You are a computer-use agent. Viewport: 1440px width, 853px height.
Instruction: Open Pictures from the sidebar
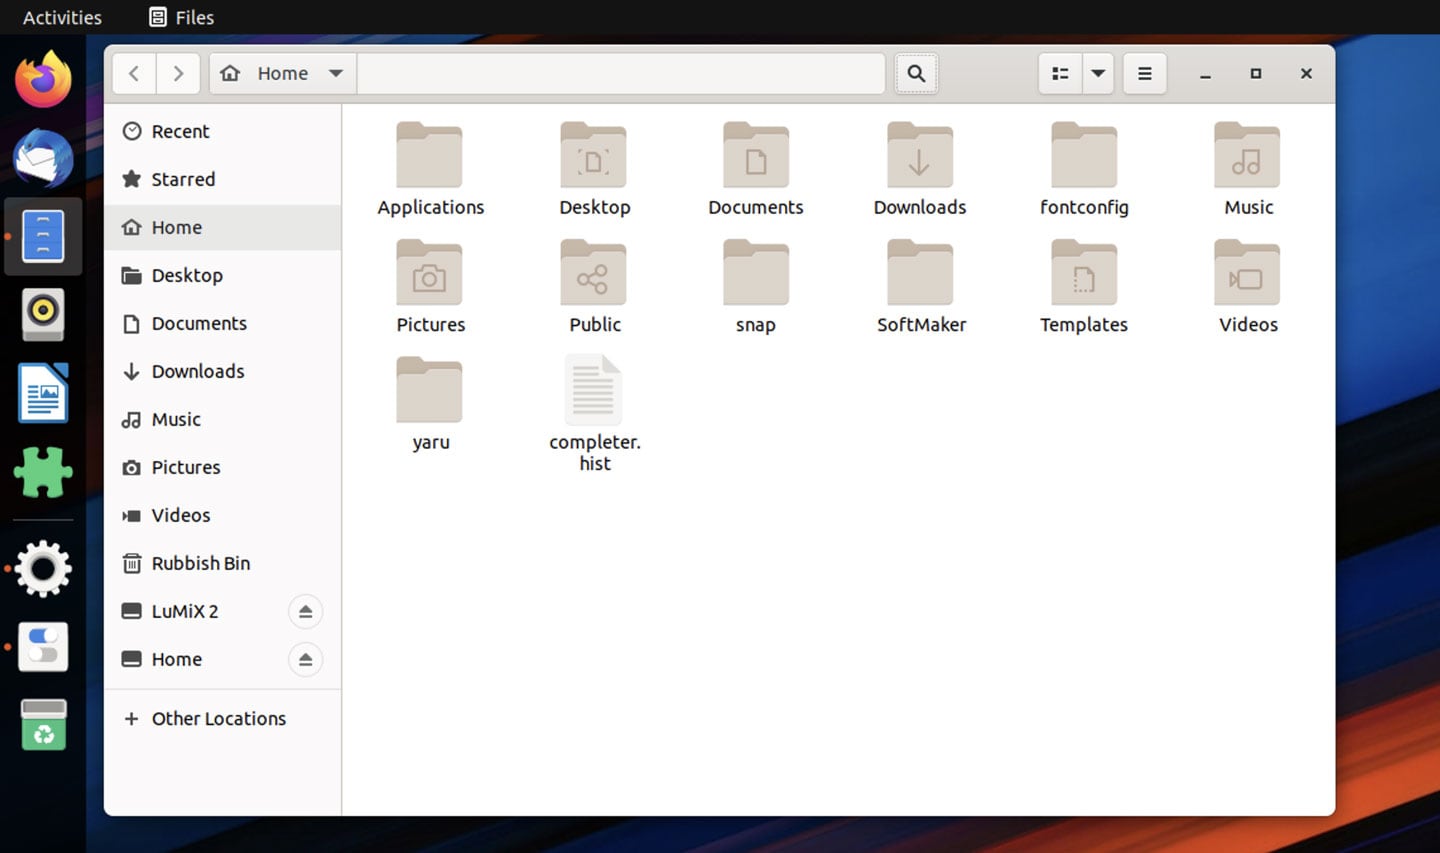point(222,467)
